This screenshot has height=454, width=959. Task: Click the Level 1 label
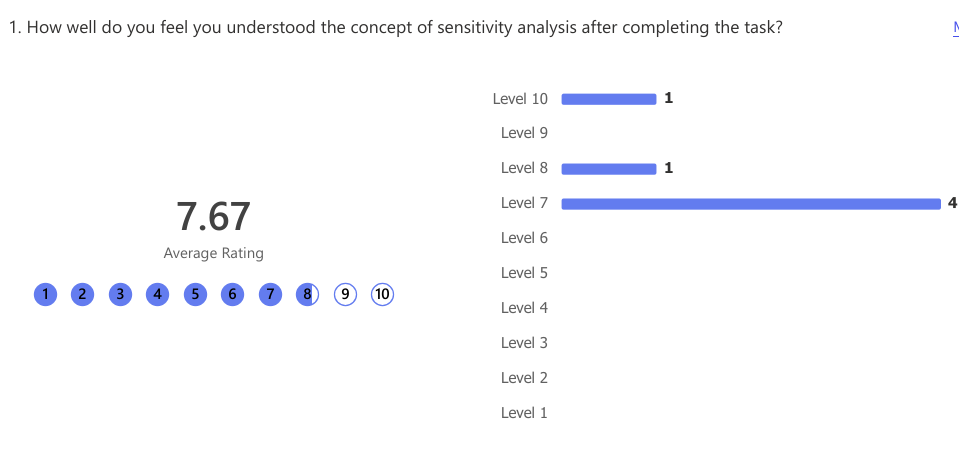coord(524,413)
